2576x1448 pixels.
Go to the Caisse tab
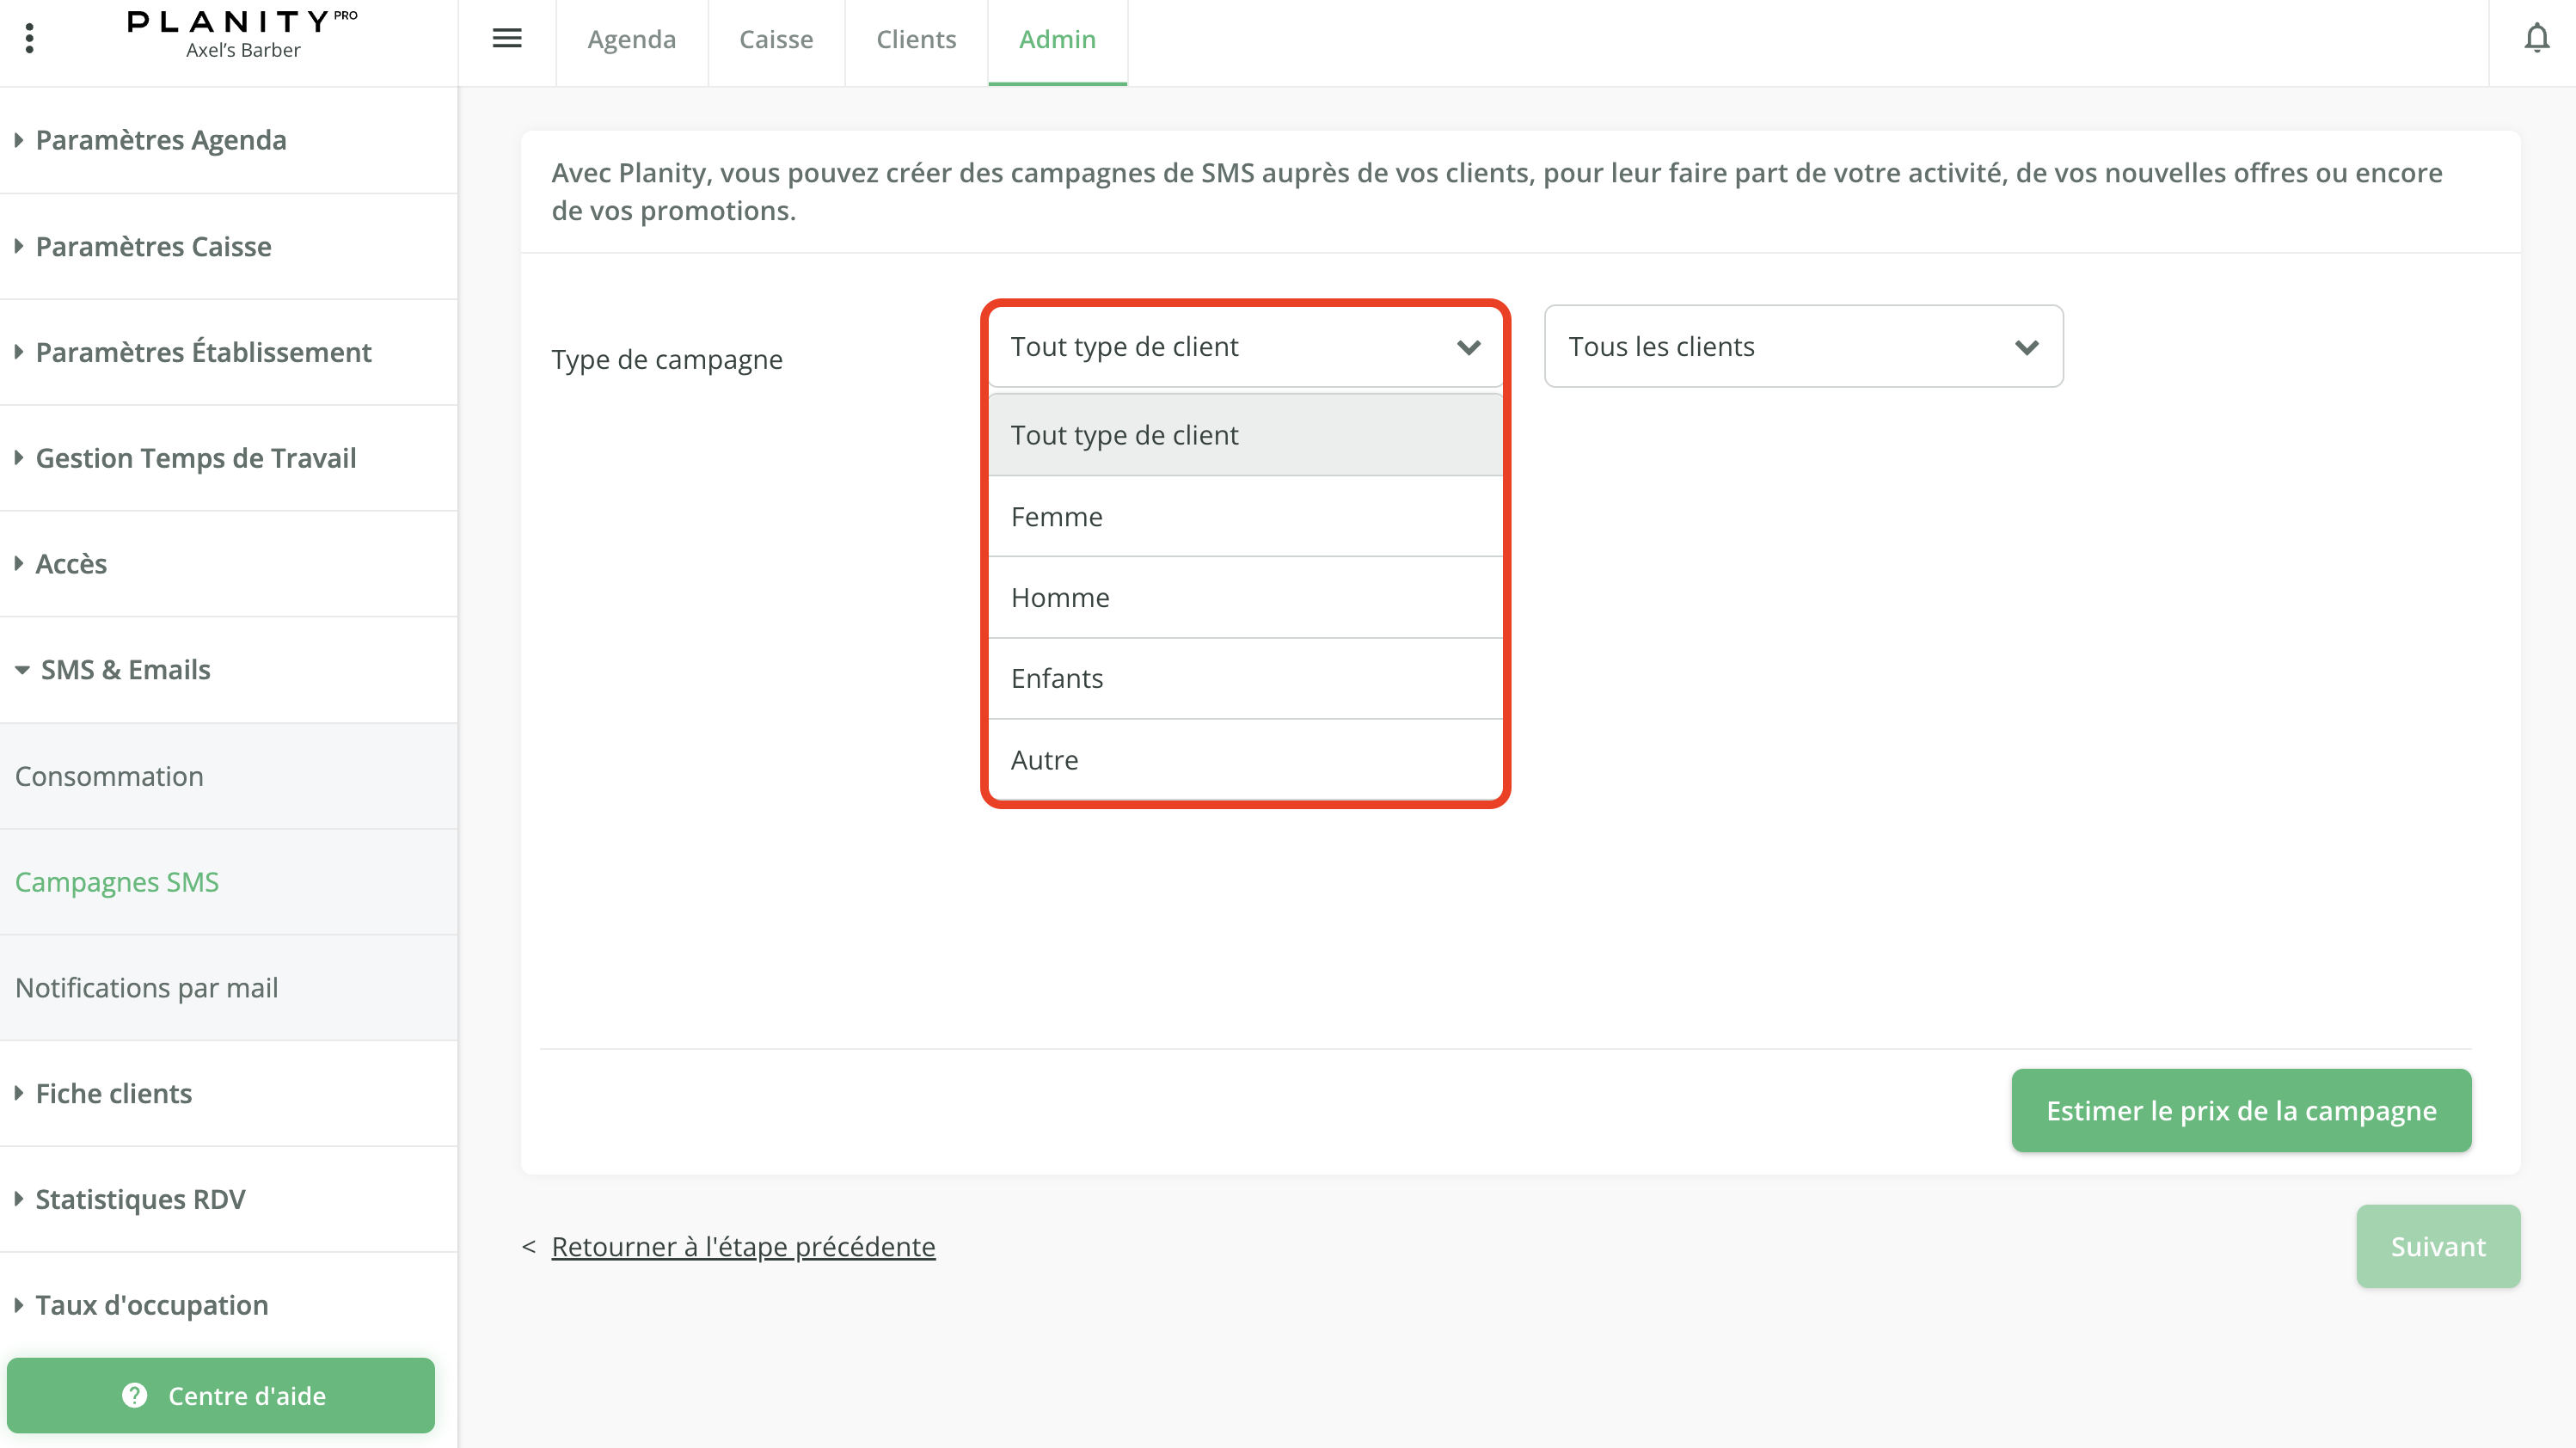coord(776,39)
